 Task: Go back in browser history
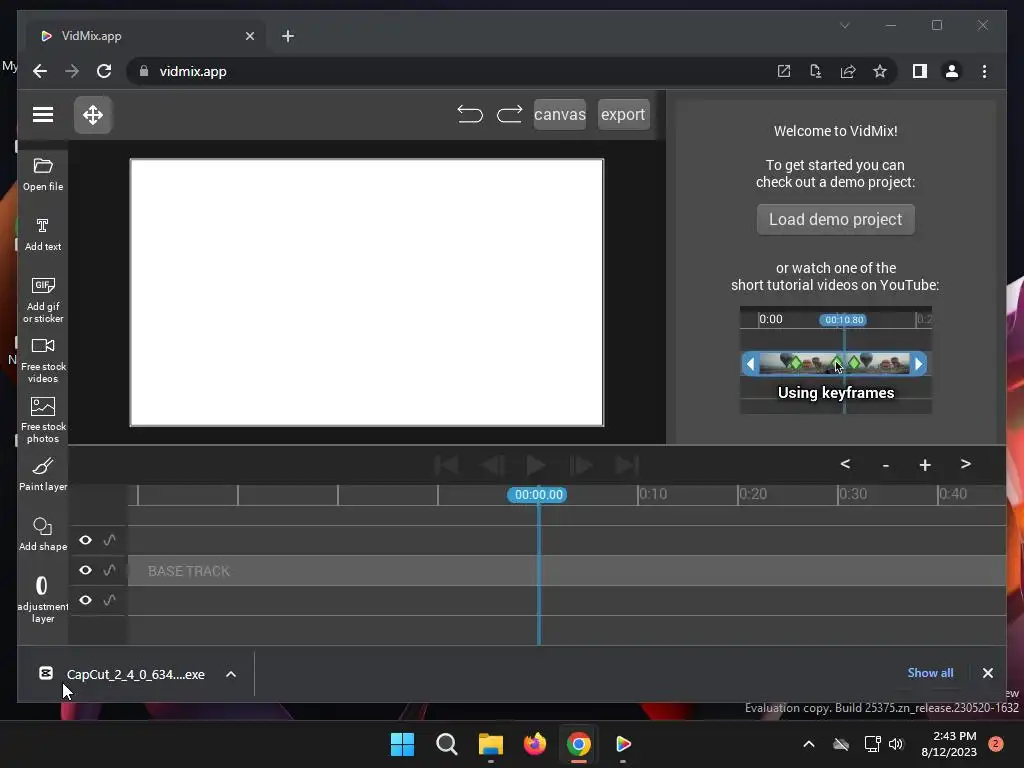[x=40, y=71]
